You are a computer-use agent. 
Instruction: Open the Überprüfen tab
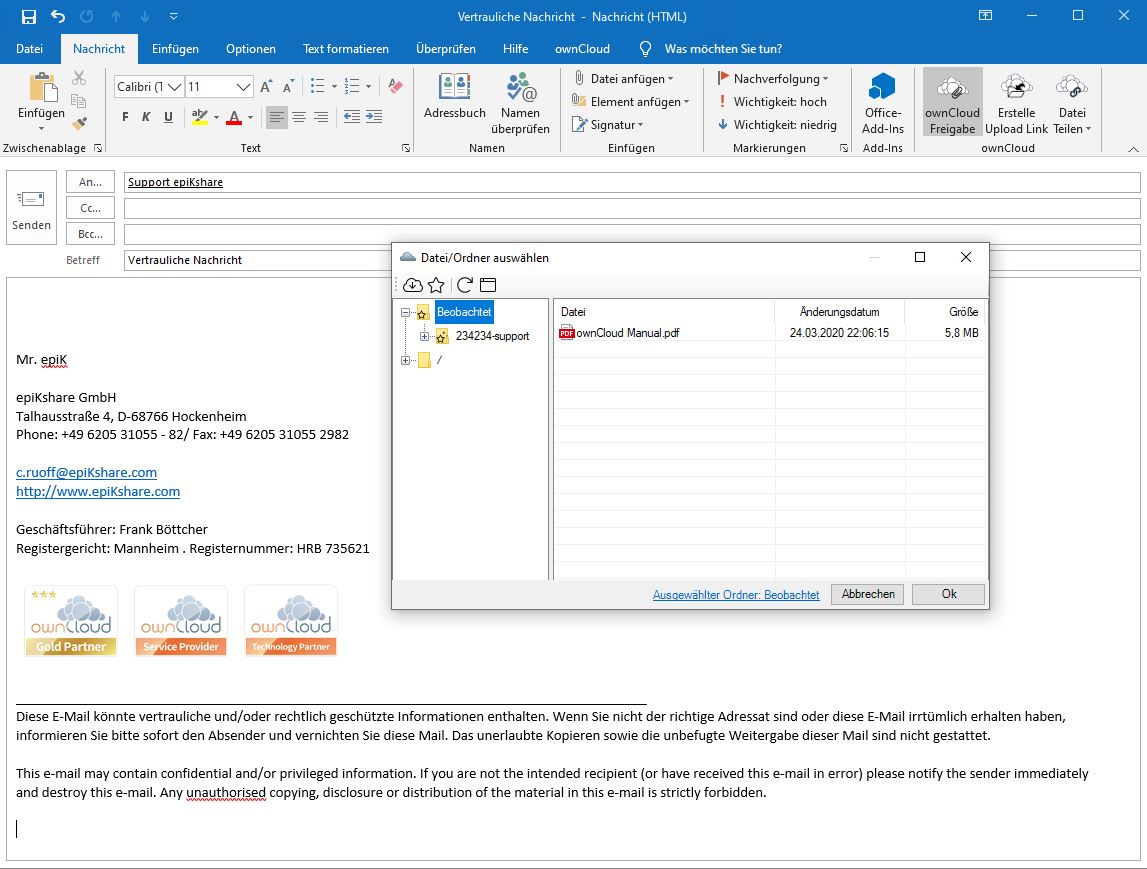(x=445, y=49)
